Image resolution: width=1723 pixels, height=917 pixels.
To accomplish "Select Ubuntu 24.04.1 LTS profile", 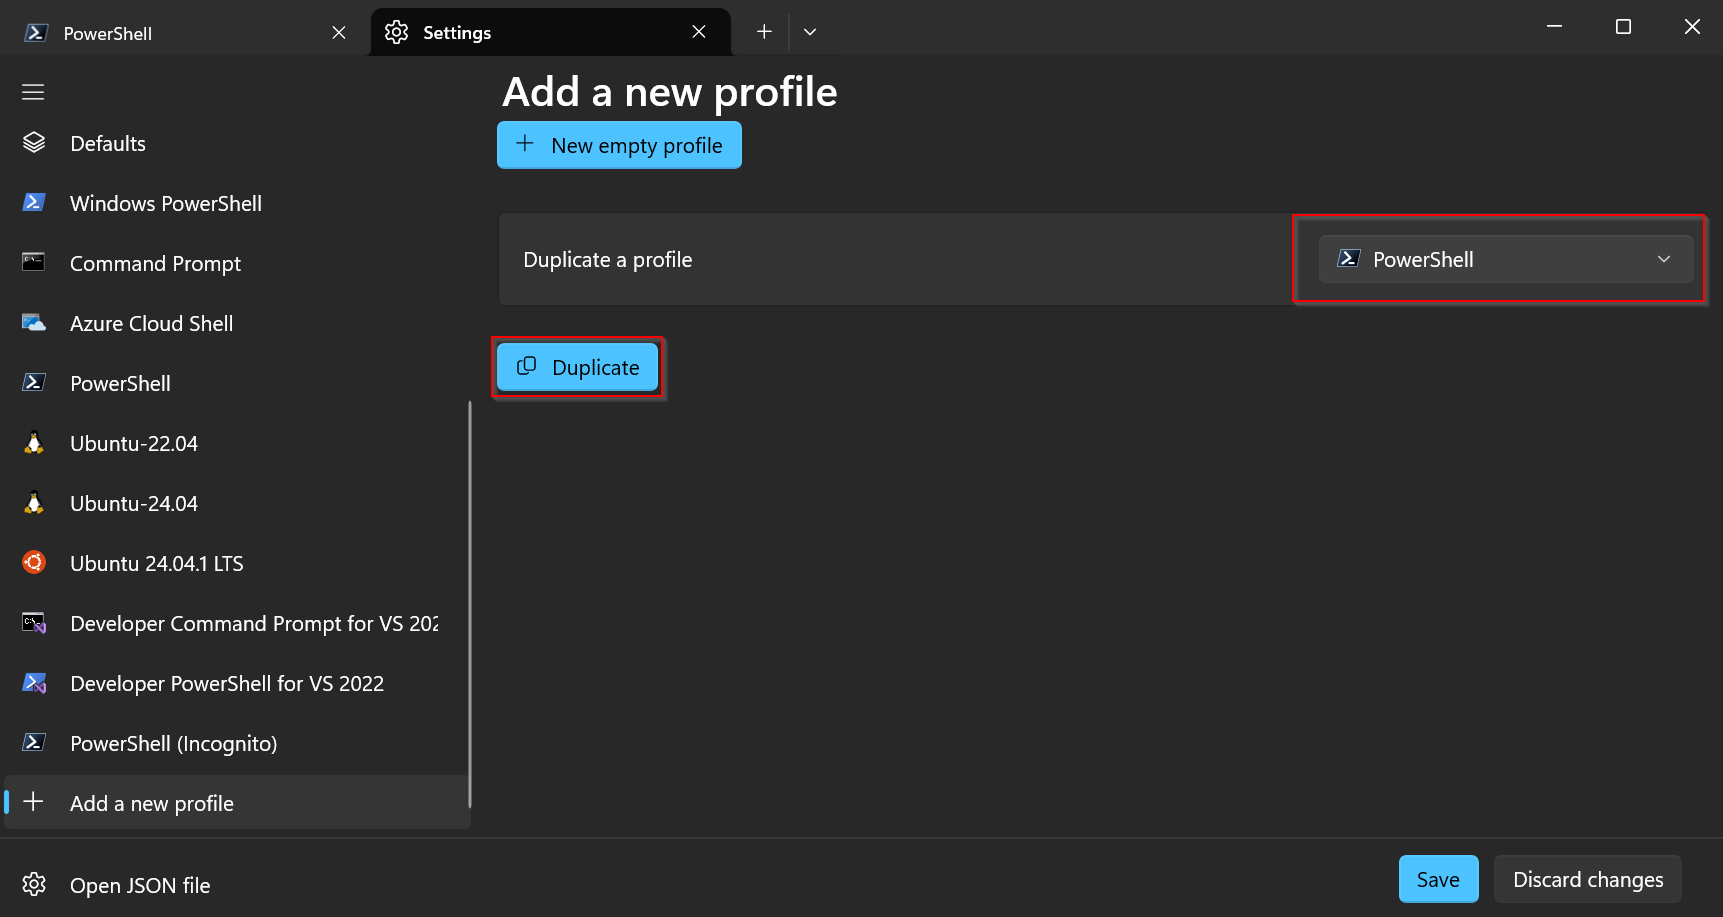I will (x=237, y=563).
